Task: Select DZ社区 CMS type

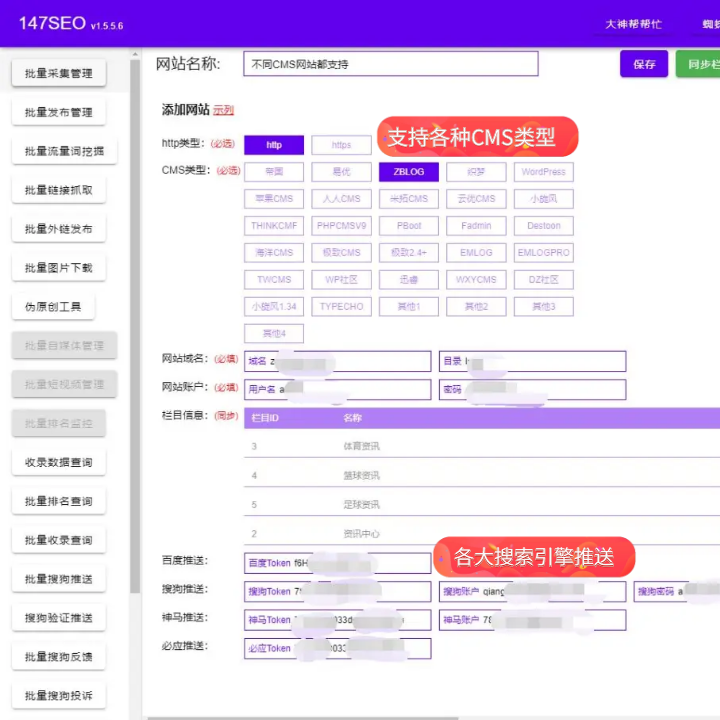Action: coord(544,280)
